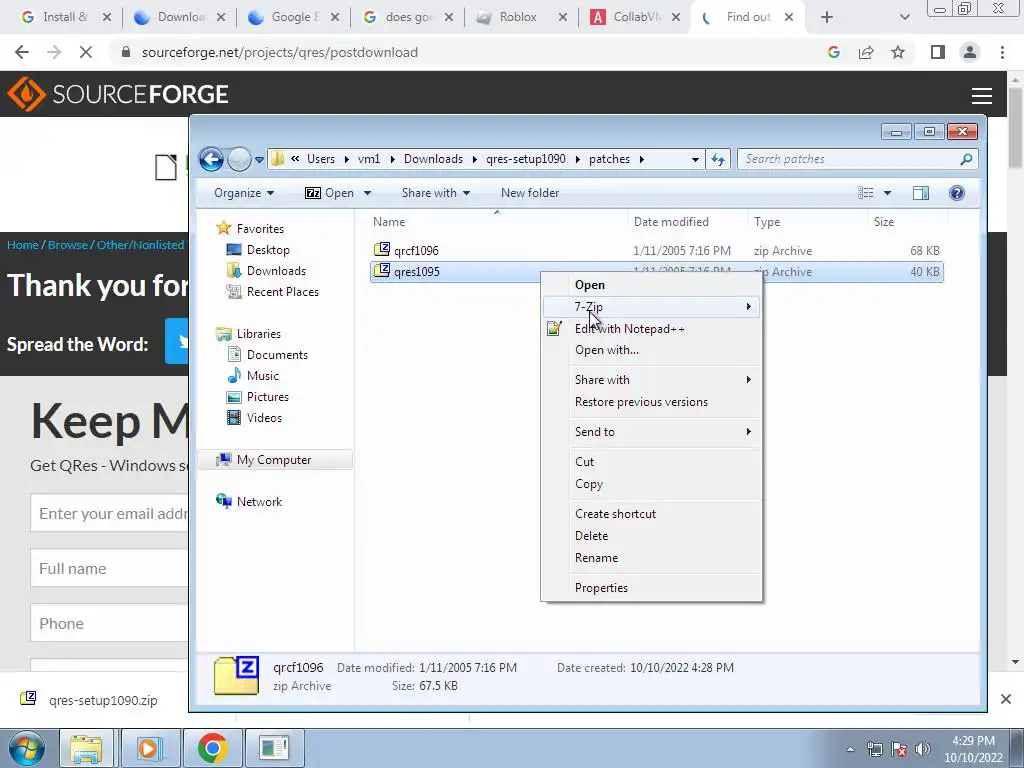Switch to the Roblox tab
The image size is (1024, 768).
click(x=517, y=17)
